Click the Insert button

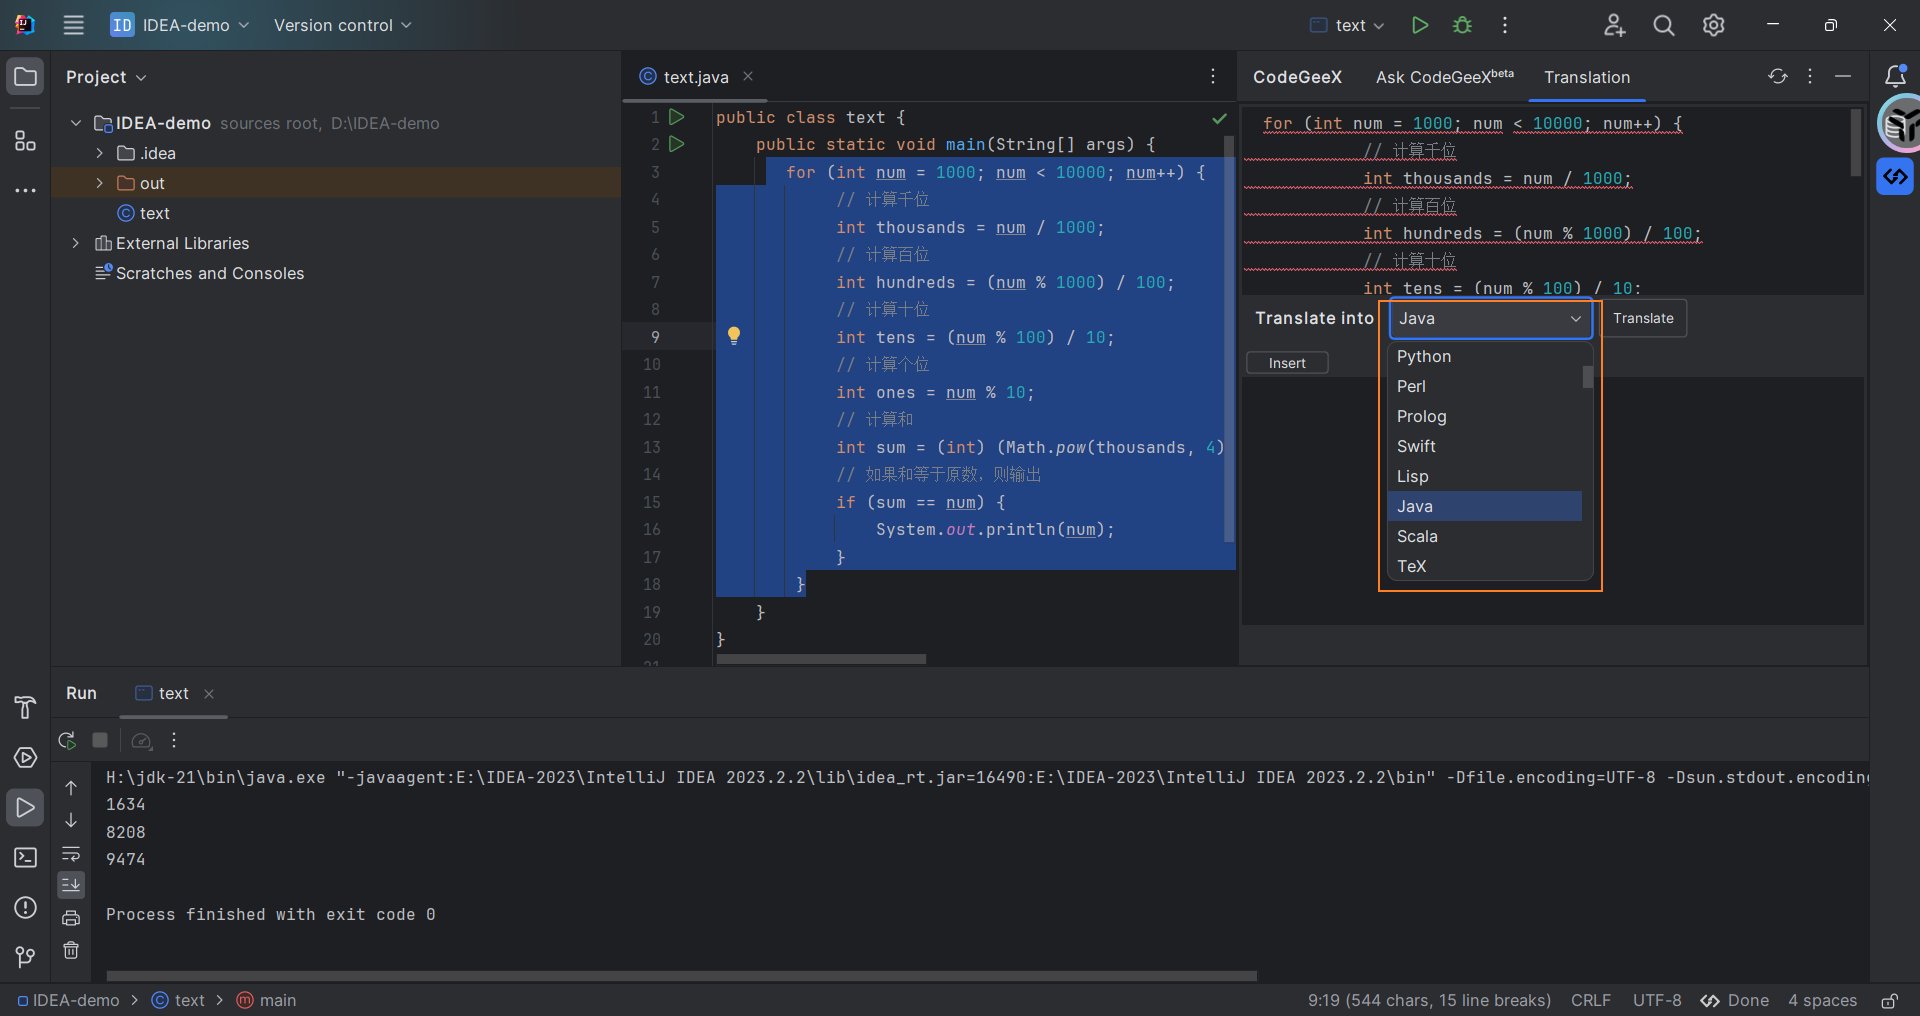point(1287,363)
